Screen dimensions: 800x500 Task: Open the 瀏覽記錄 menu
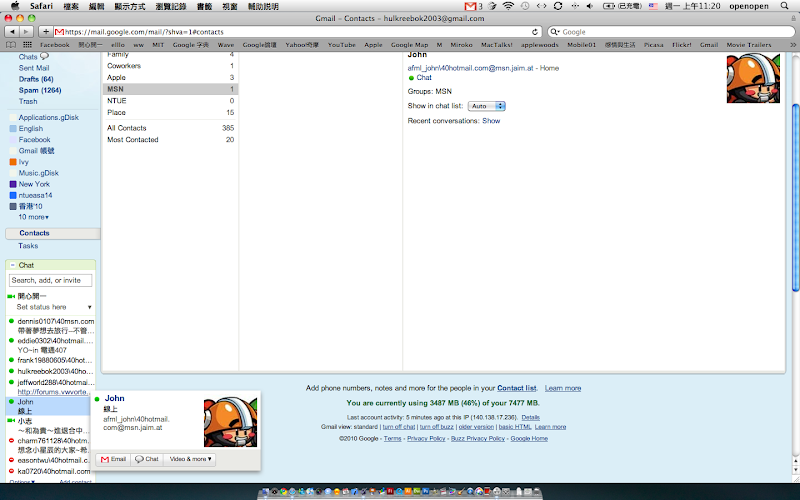tap(170, 6)
